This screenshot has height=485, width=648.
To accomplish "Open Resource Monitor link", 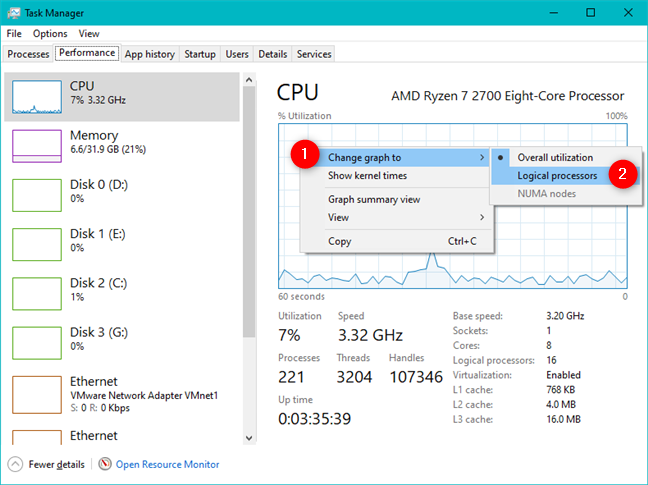I will [167, 464].
